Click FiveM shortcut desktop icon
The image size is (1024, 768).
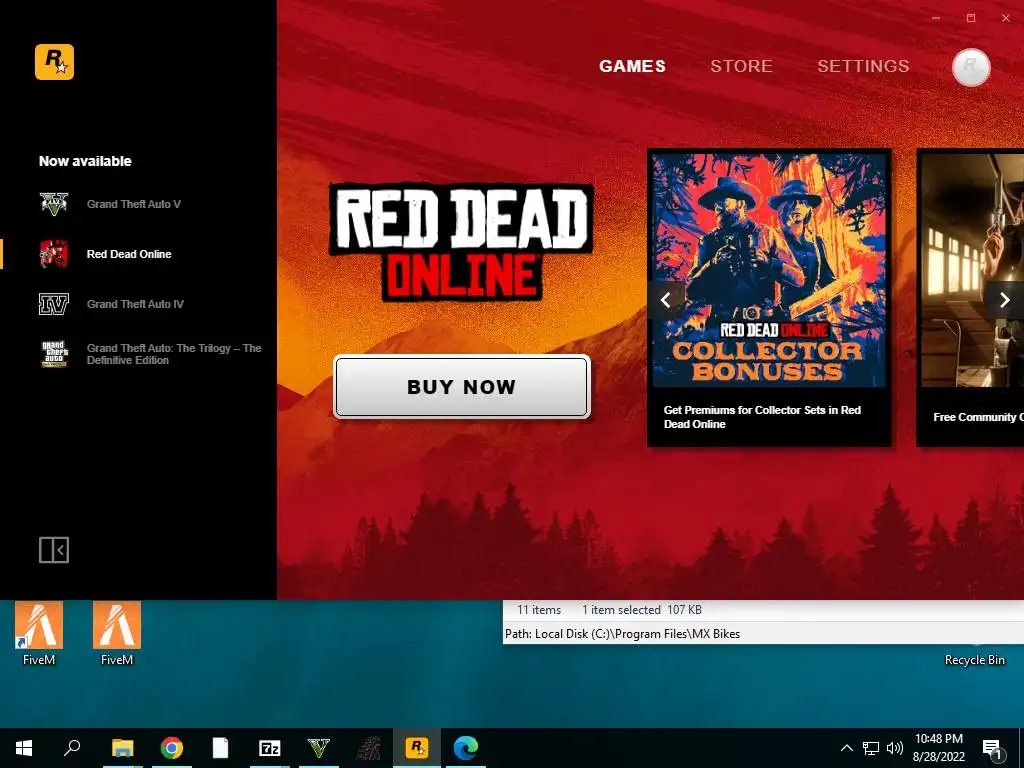coord(39,633)
